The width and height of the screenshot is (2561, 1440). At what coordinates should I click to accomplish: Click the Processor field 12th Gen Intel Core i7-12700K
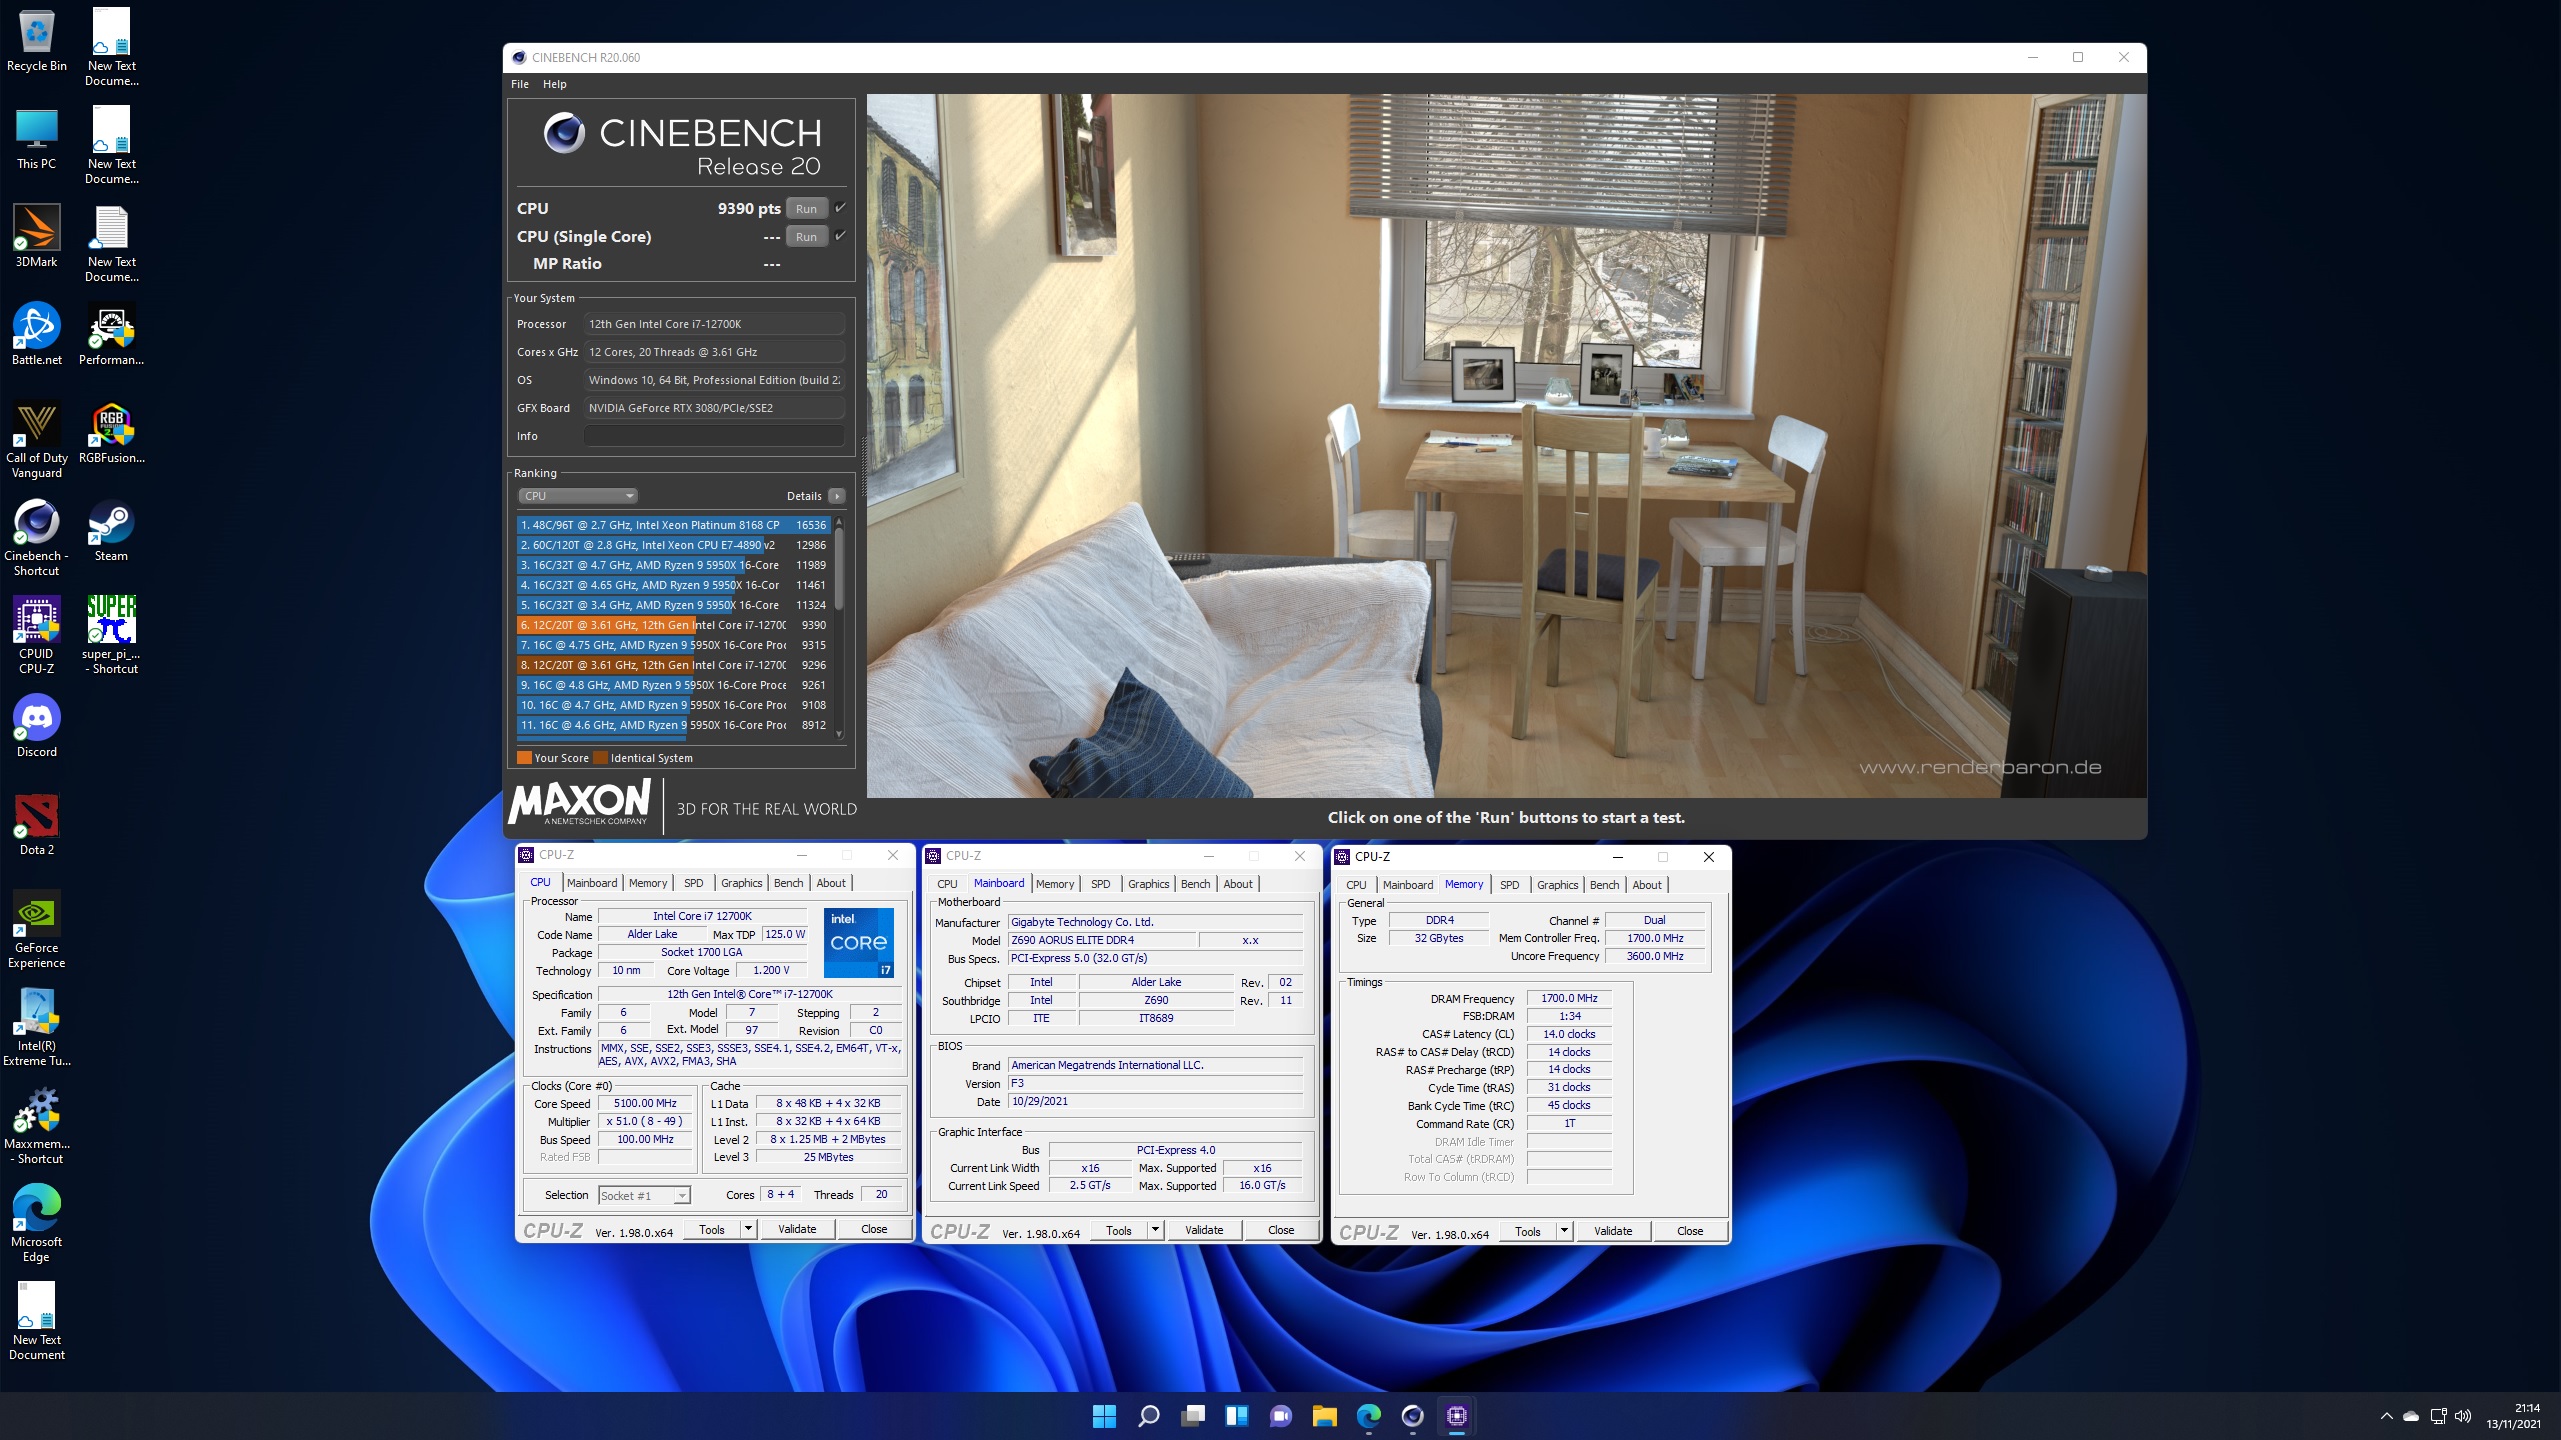click(x=714, y=324)
